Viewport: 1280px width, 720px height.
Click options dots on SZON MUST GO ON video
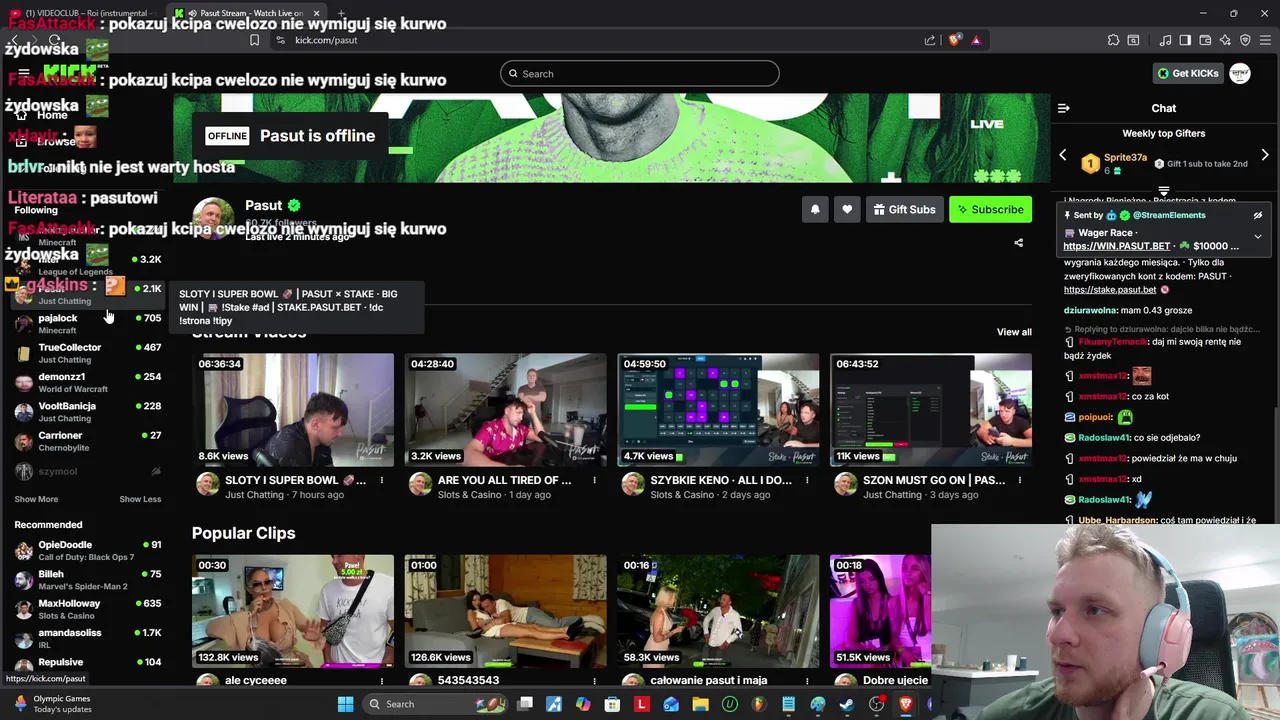(1019, 480)
